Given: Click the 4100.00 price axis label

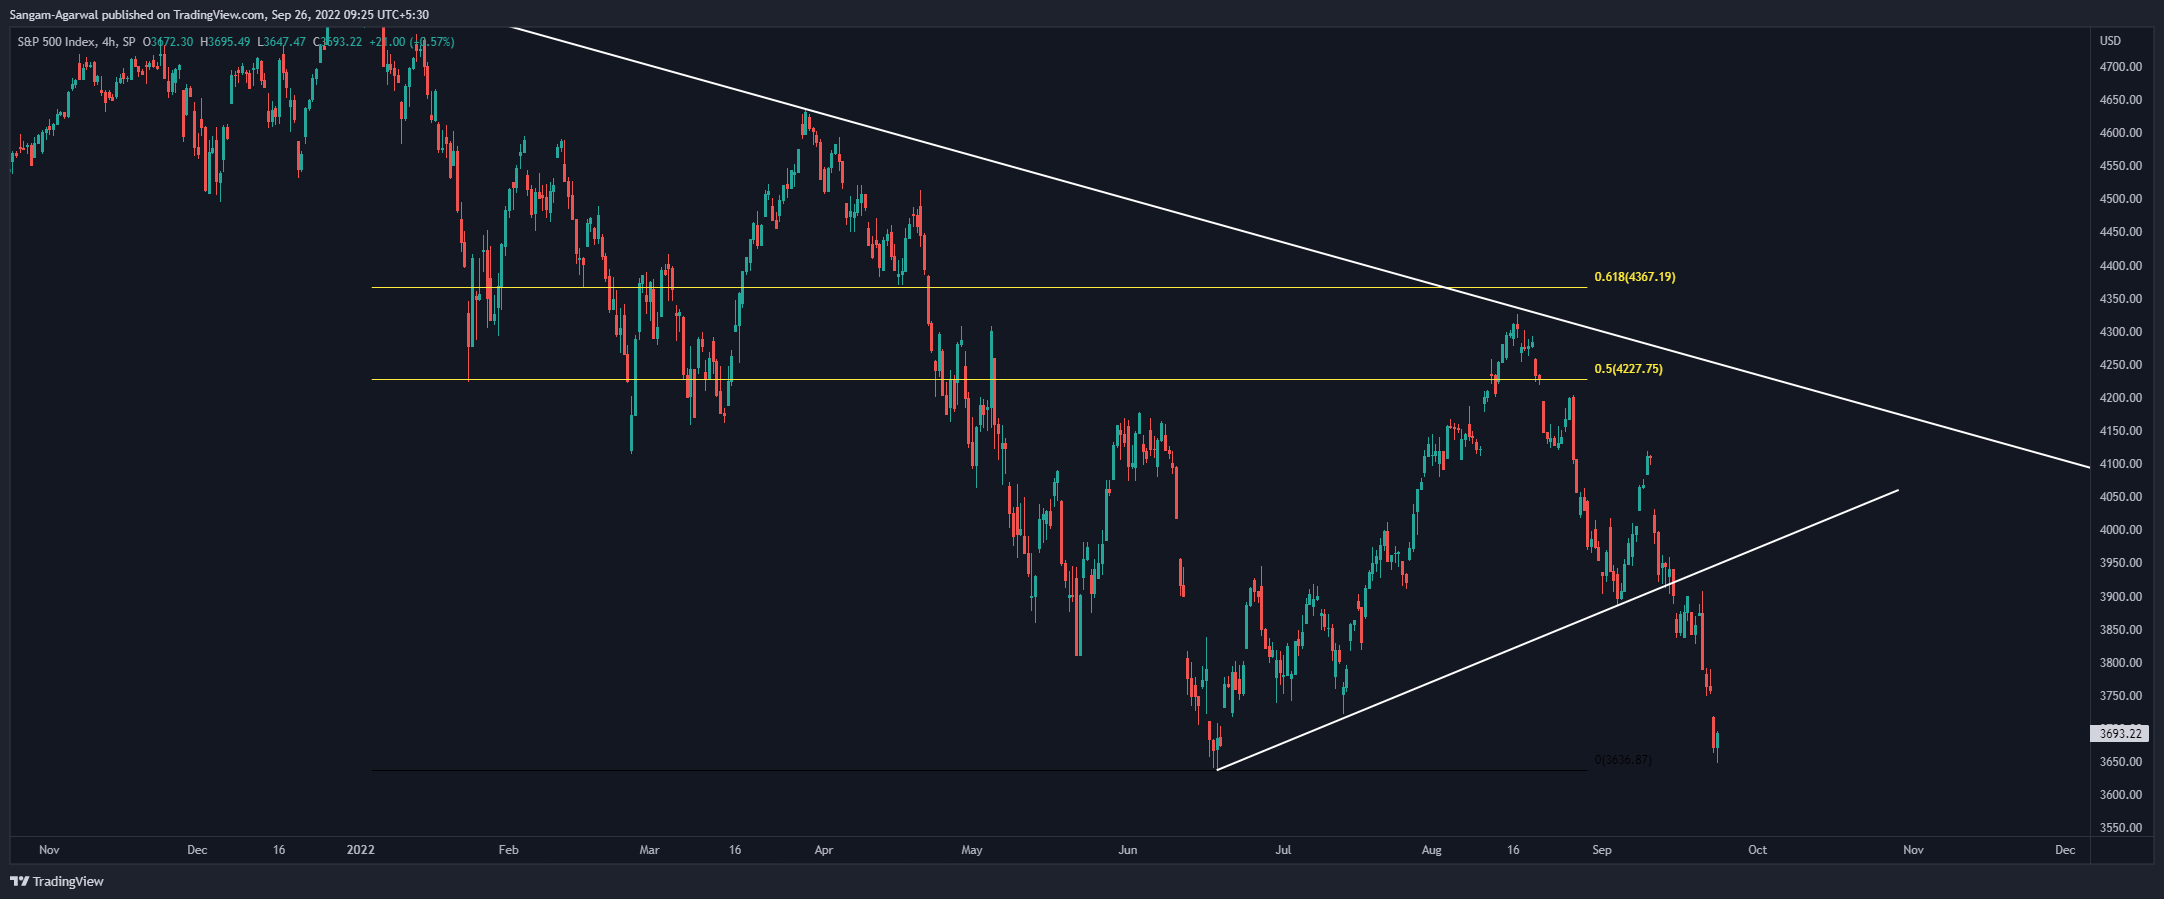Looking at the screenshot, I should [2120, 464].
